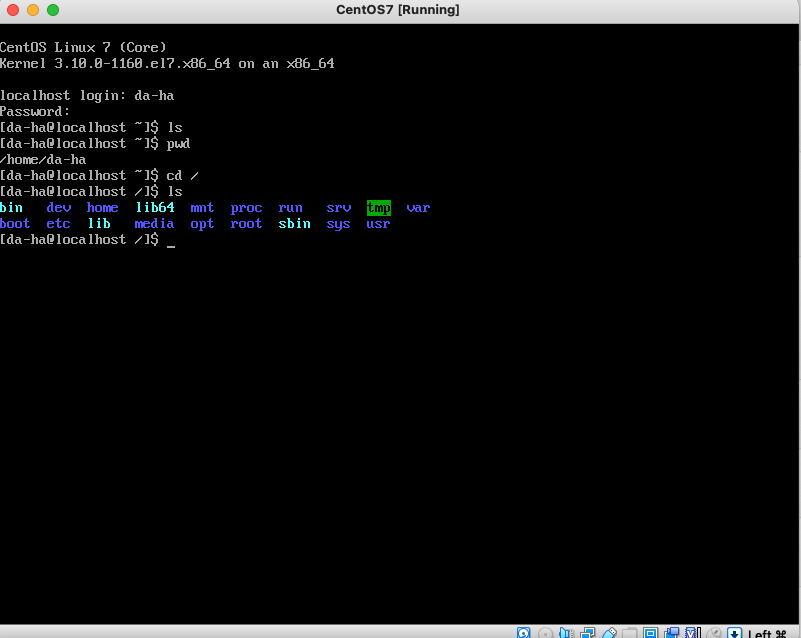Click the 'CentOS Linux 7 (Core)' banner text
Screen dimensions: 801x638
(x=83, y=48)
